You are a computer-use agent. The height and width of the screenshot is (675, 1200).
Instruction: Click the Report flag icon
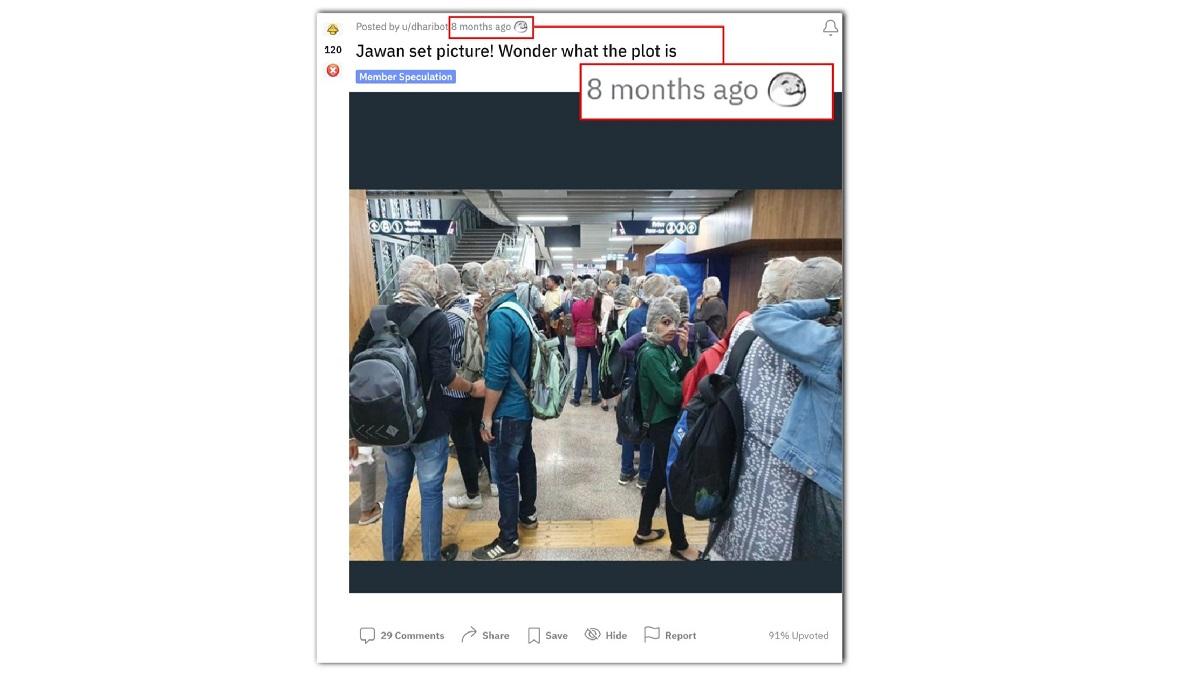[x=652, y=634]
